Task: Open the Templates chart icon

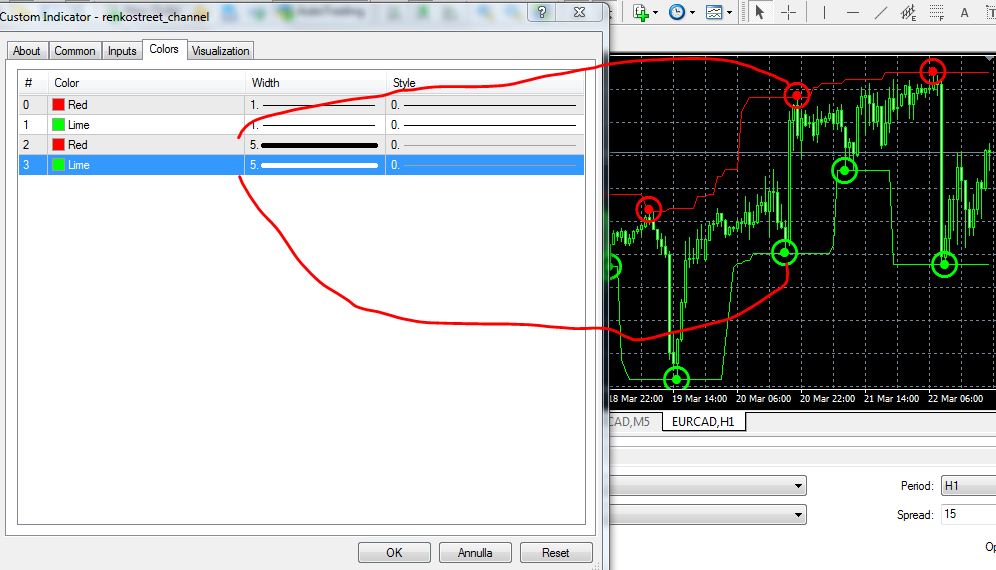Action: pyautogui.click(x=714, y=12)
